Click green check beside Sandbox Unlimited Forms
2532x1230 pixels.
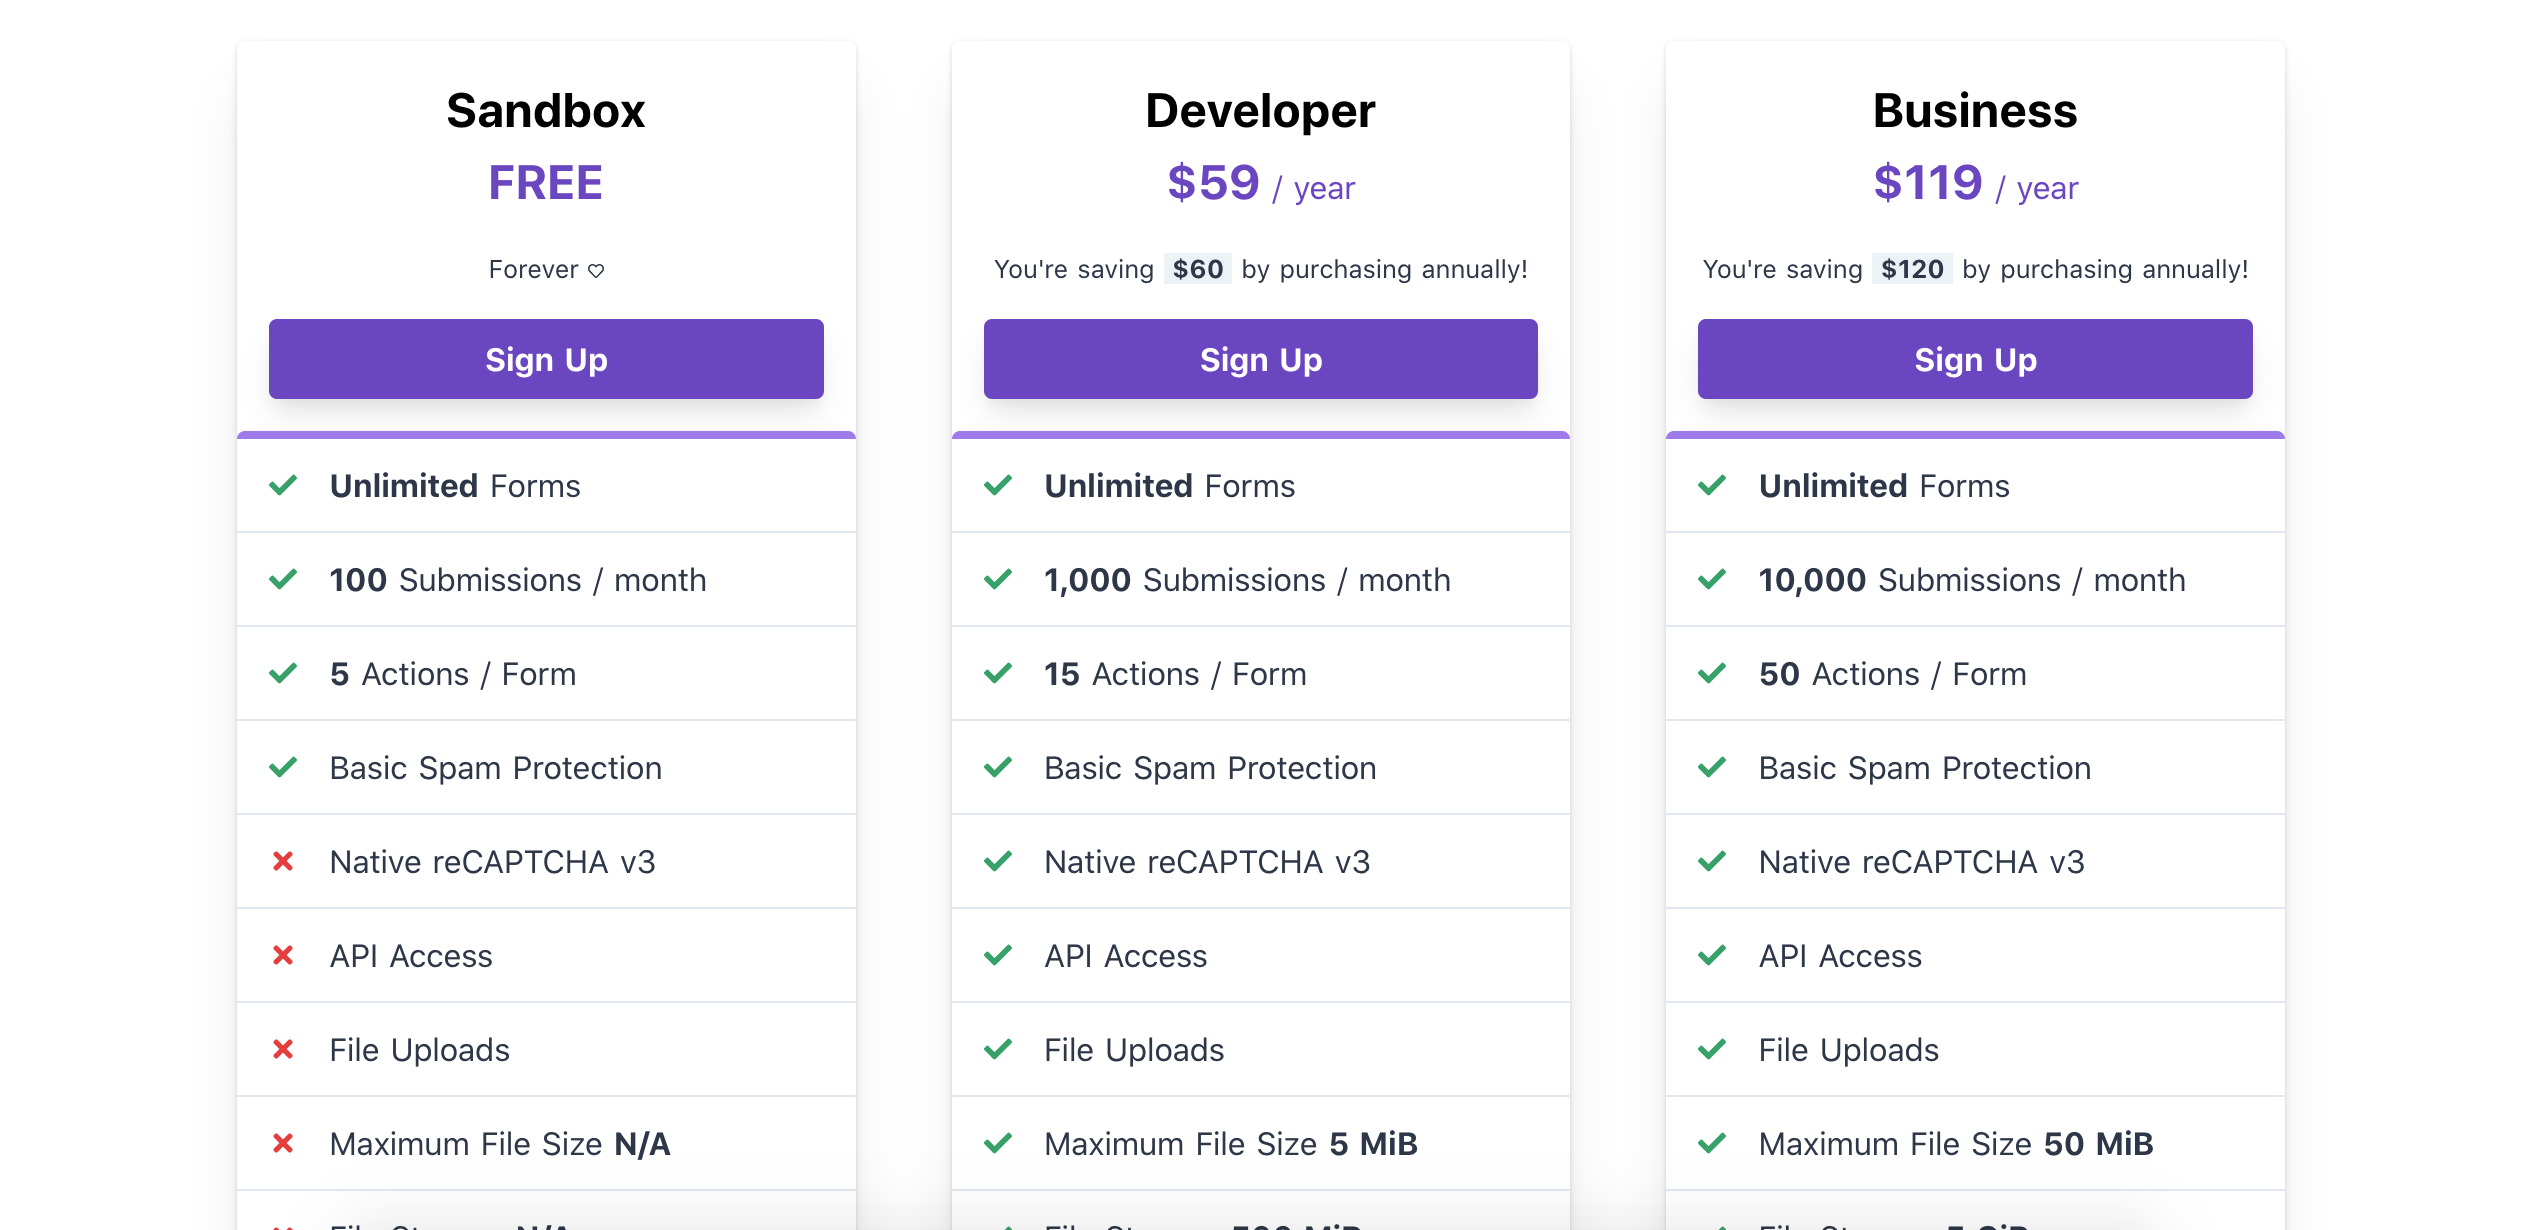pos(283,485)
